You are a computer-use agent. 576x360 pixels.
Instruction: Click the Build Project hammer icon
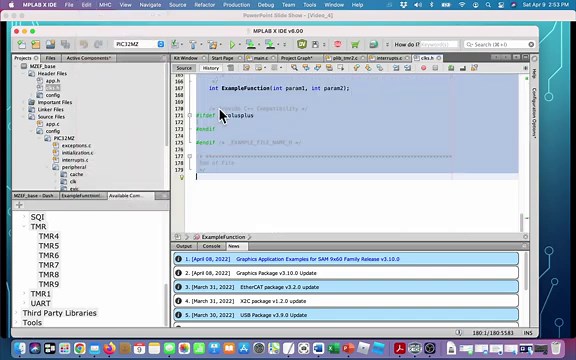[x=193, y=44]
